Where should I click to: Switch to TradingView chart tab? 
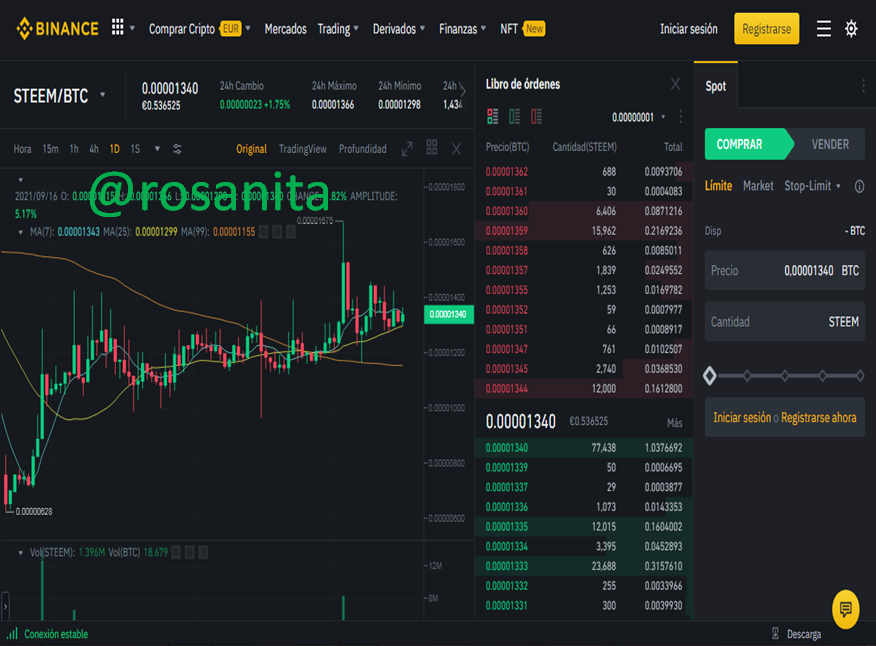click(x=303, y=149)
